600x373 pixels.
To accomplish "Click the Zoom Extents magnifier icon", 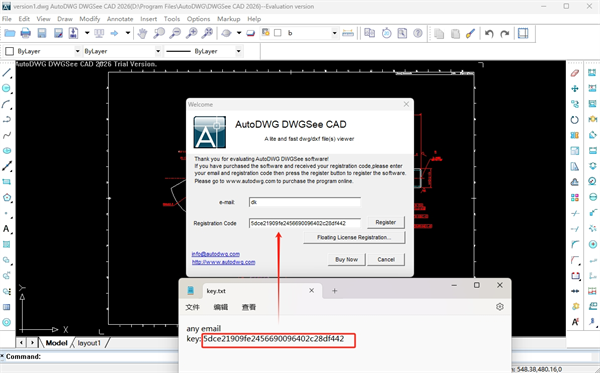I will [x=207, y=33].
